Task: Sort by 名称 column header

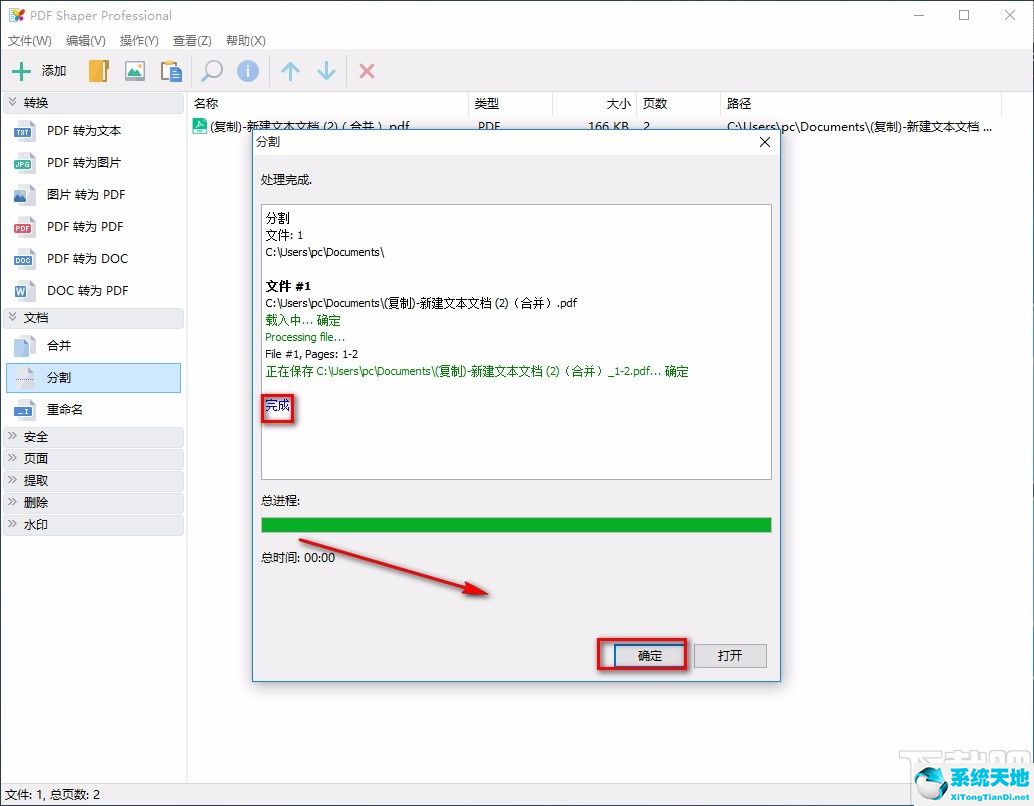Action: 330,104
